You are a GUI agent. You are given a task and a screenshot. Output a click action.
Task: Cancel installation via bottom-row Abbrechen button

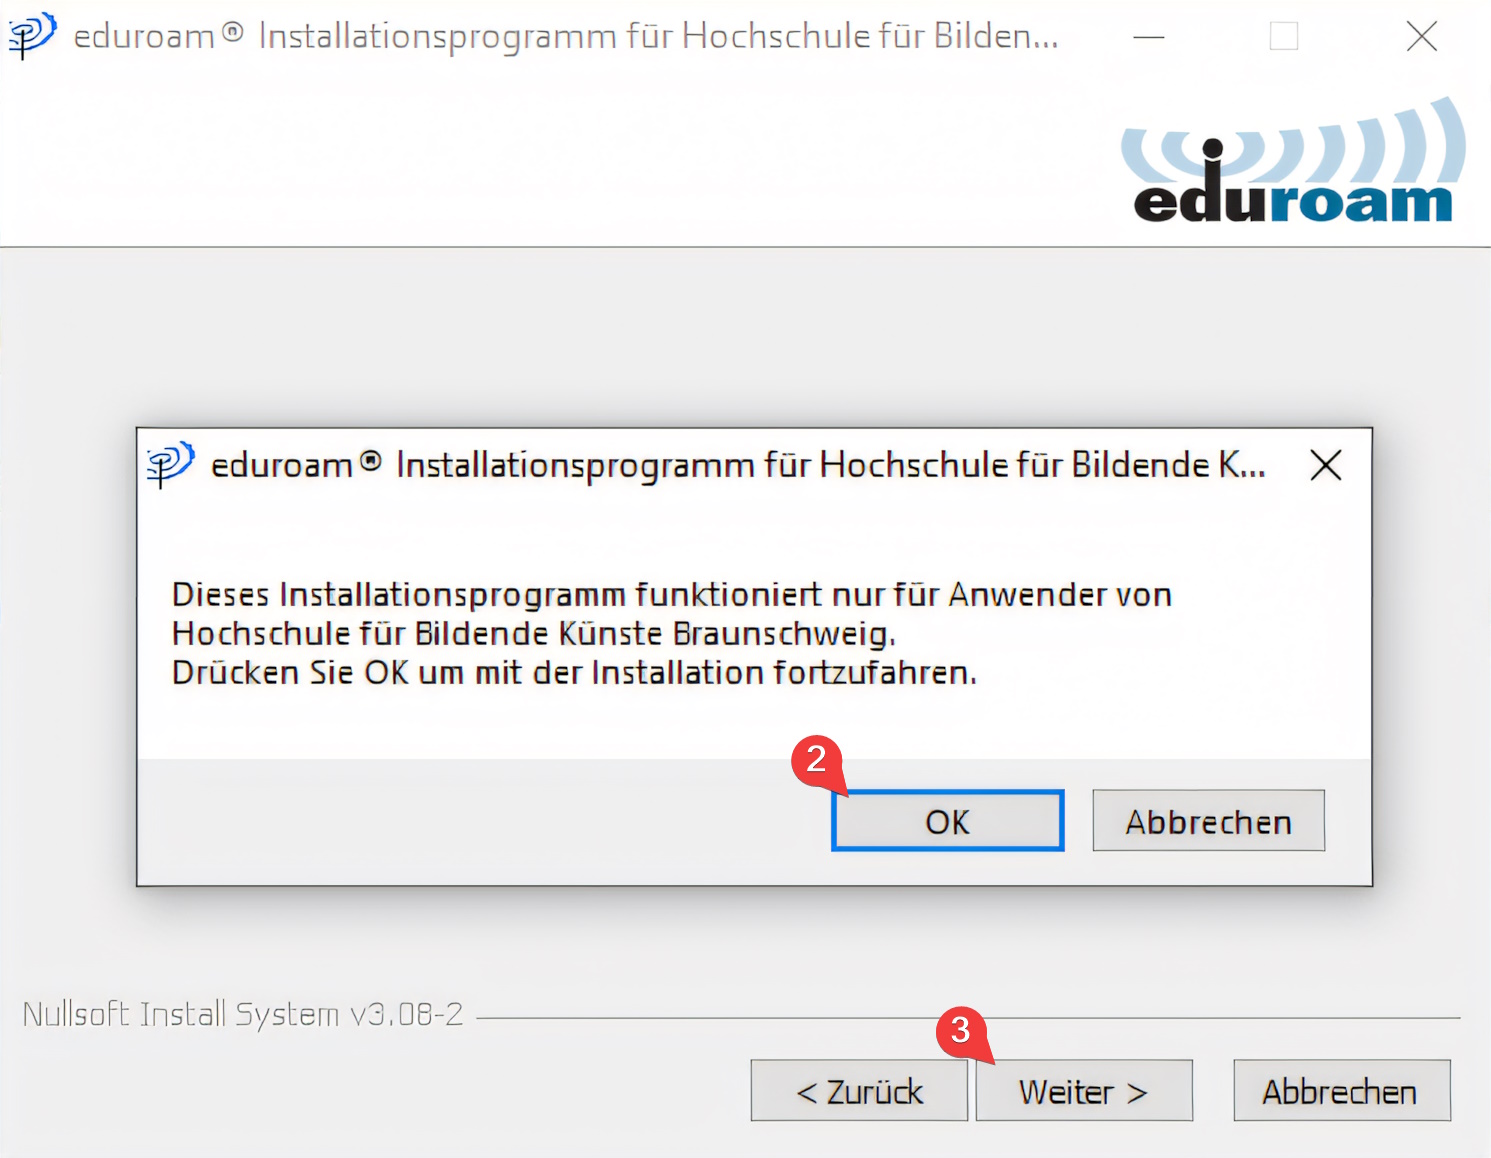(x=1341, y=1091)
